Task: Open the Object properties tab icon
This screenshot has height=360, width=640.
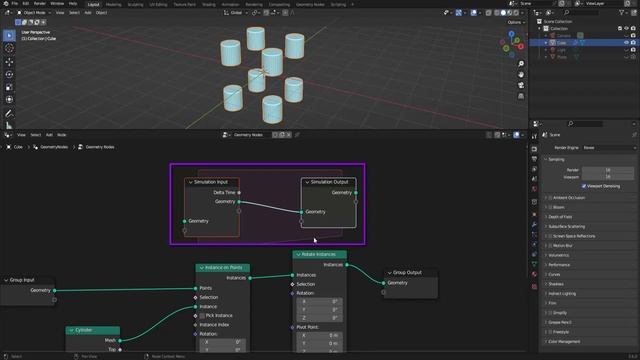Action: point(534,214)
